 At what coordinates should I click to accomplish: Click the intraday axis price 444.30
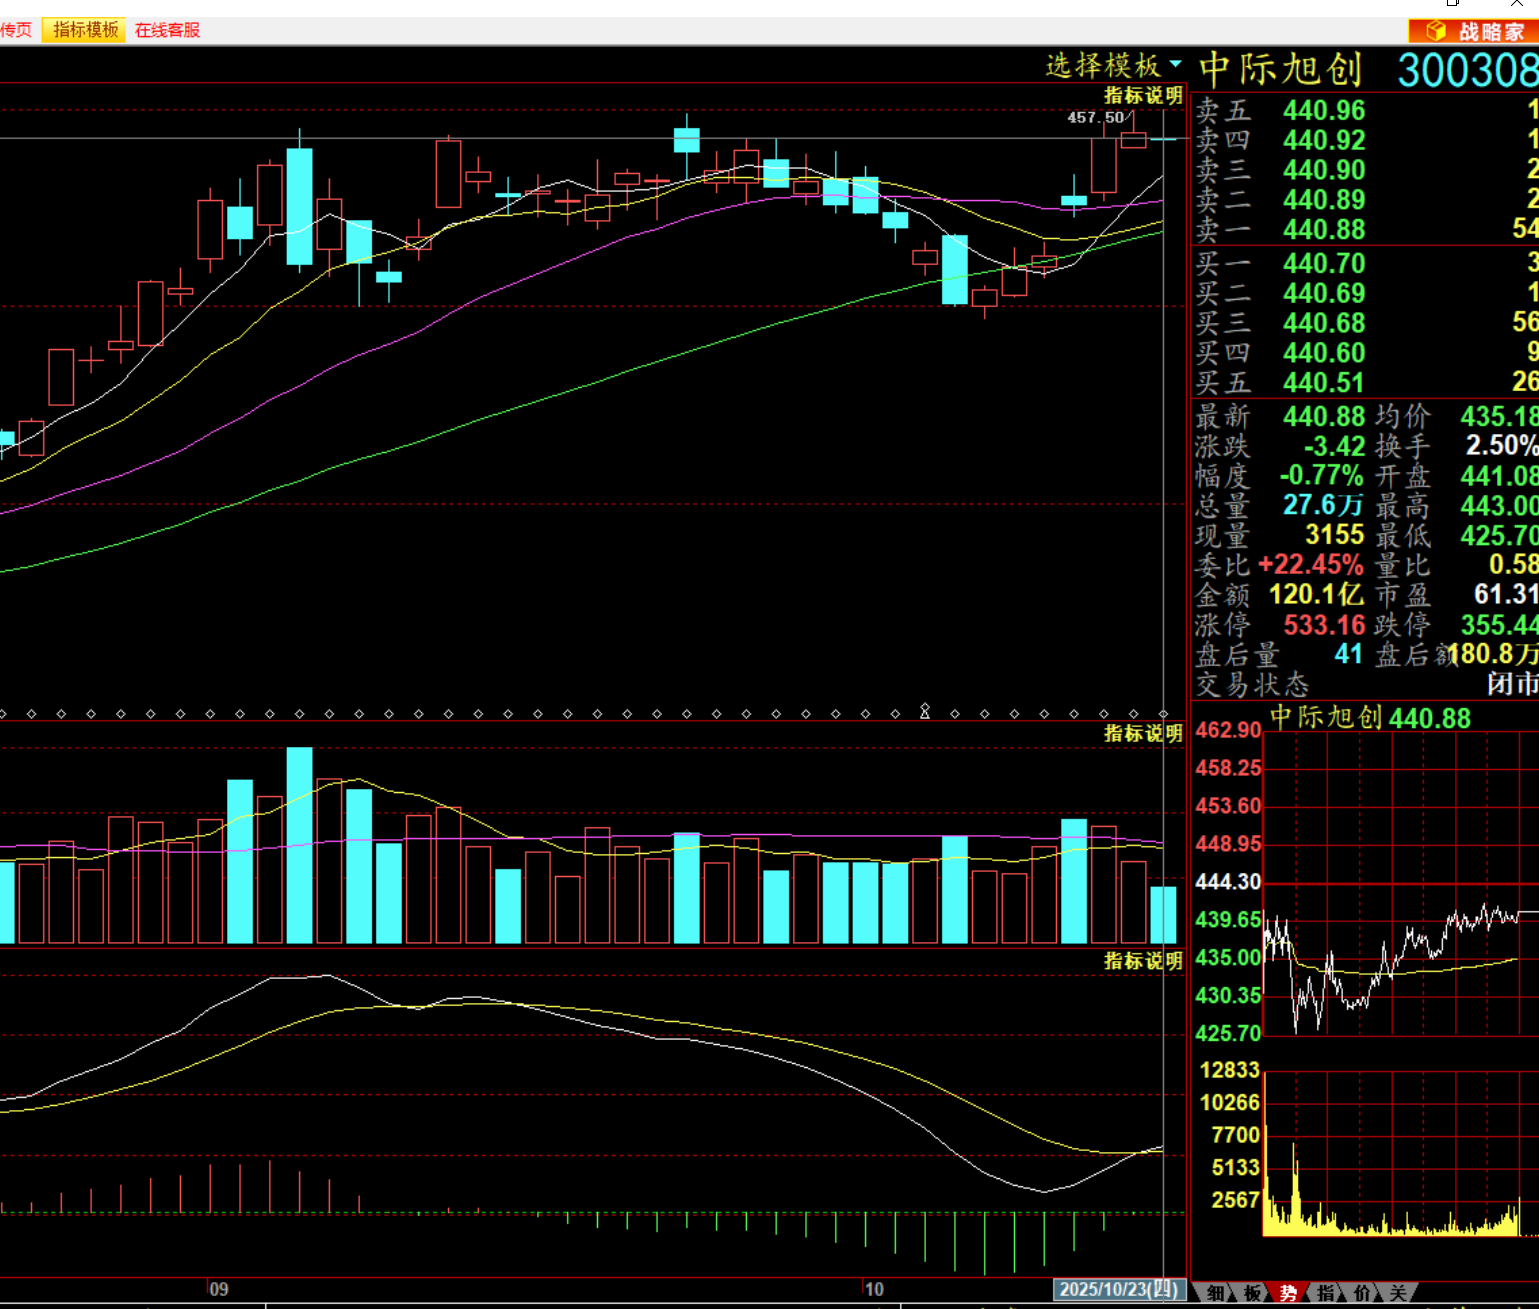[1228, 882]
